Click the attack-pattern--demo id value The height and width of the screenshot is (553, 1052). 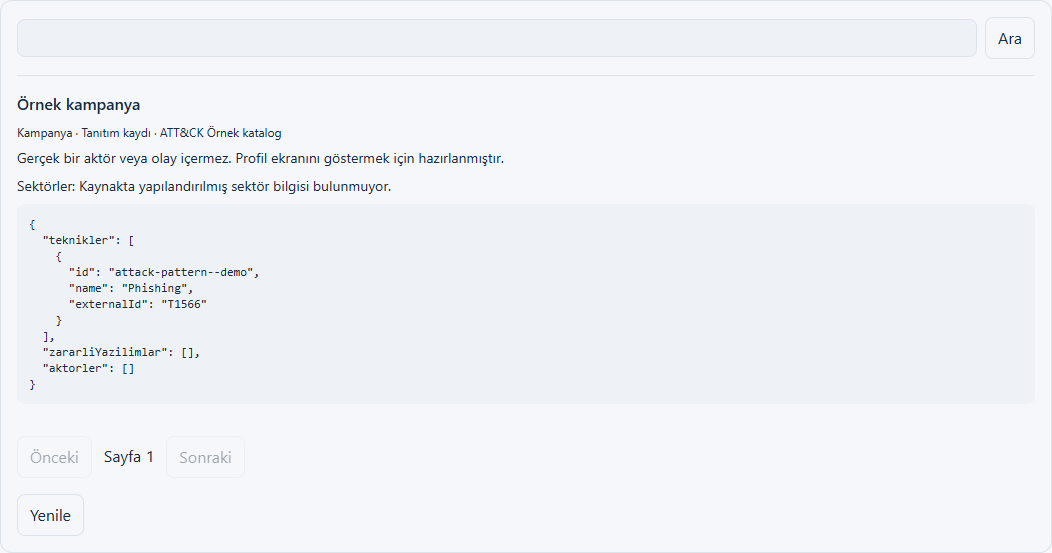pos(180,272)
